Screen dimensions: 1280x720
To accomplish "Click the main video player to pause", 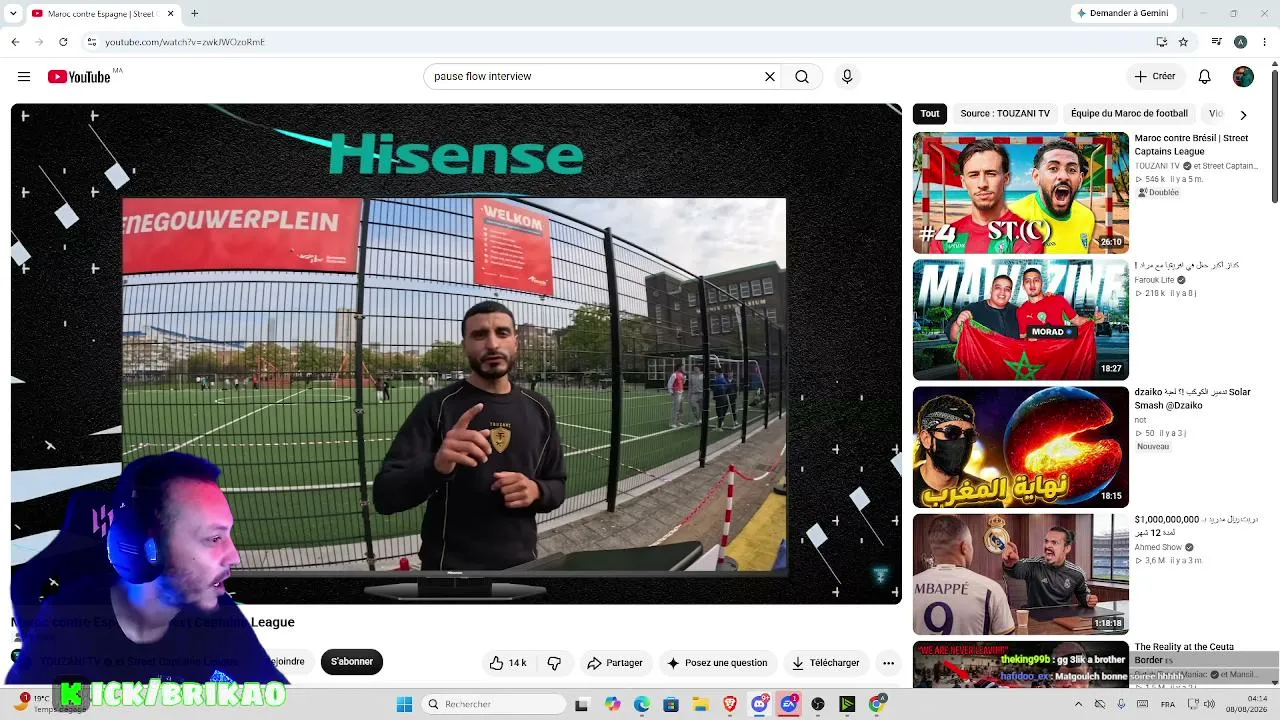I will tap(456, 354).
